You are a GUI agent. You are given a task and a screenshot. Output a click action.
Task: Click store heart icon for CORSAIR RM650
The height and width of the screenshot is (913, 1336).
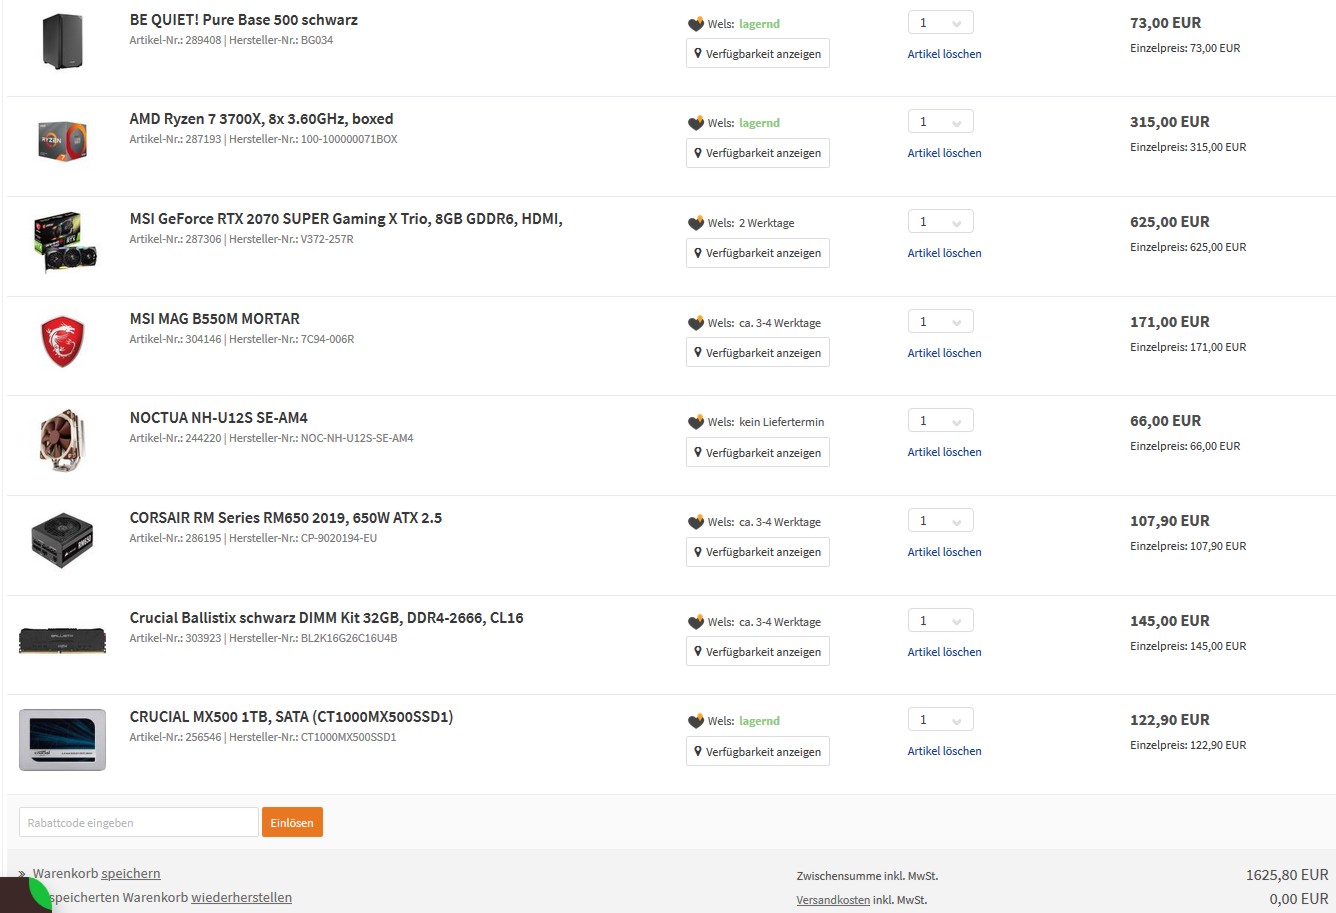pyautogui.click(x=696, y=522)
